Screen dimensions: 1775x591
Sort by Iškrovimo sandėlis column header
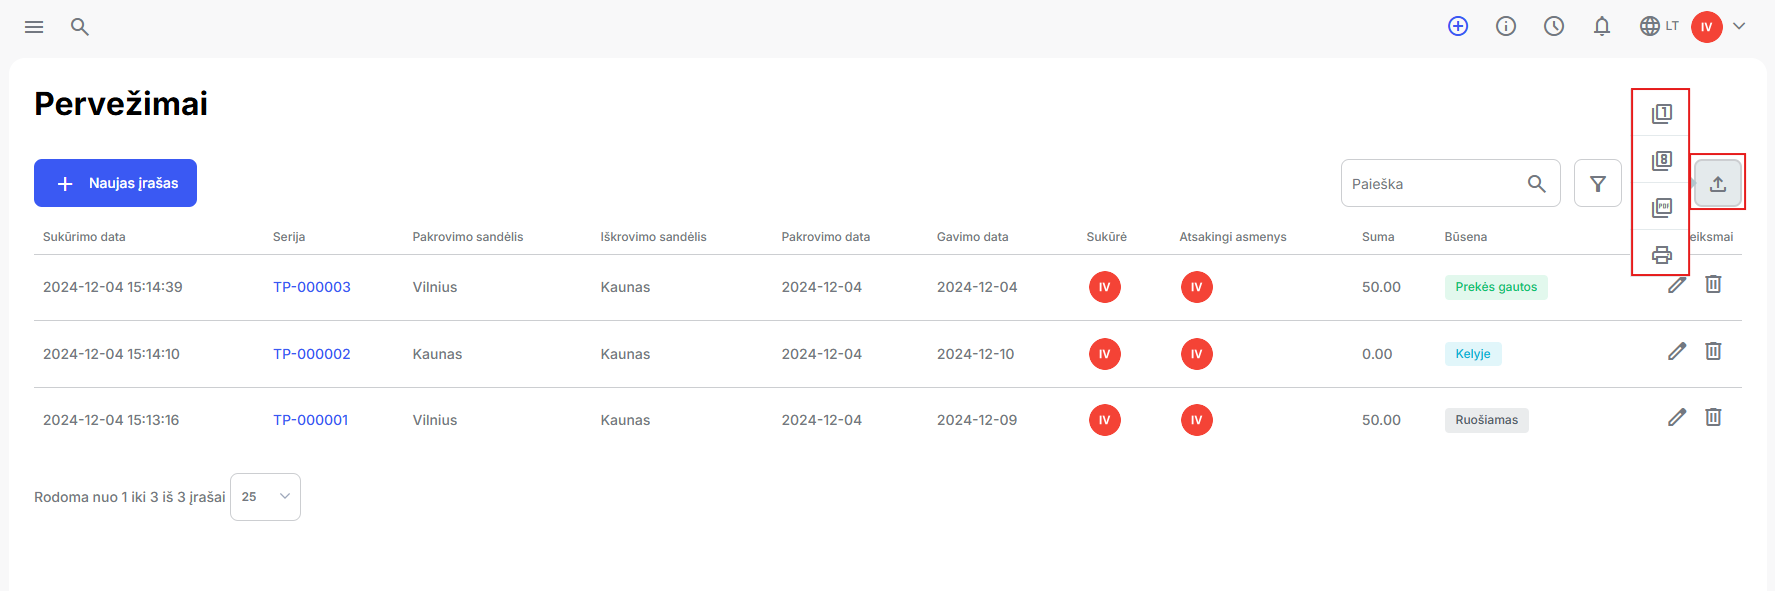pos(653,237)
